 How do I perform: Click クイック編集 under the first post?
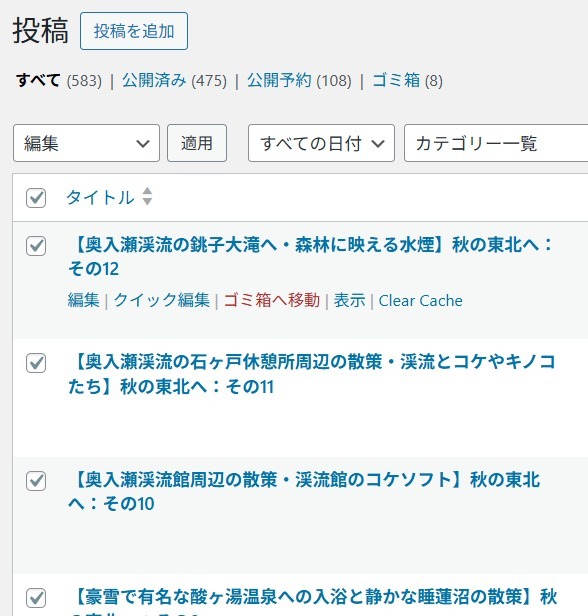[161, 301]
